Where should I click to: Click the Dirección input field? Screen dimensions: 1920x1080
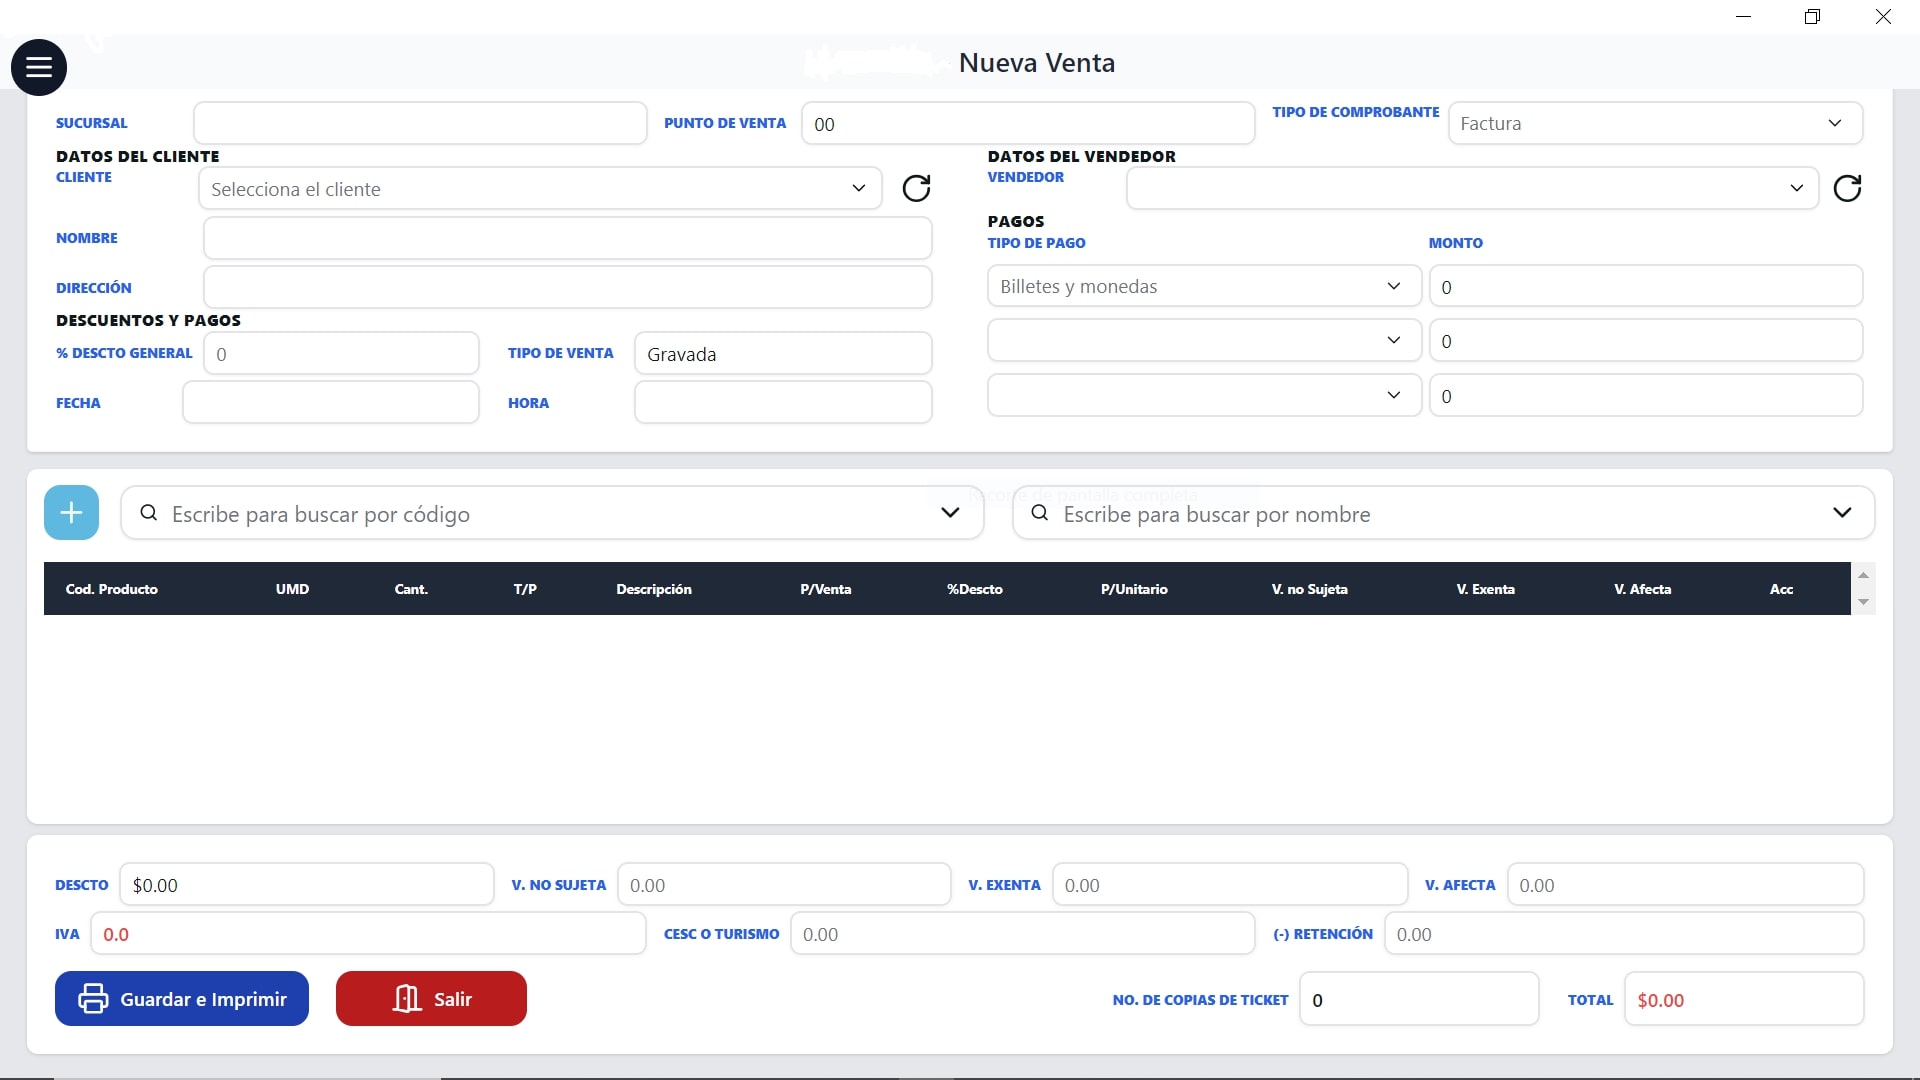pyautogui.click(x=568, y=287)
